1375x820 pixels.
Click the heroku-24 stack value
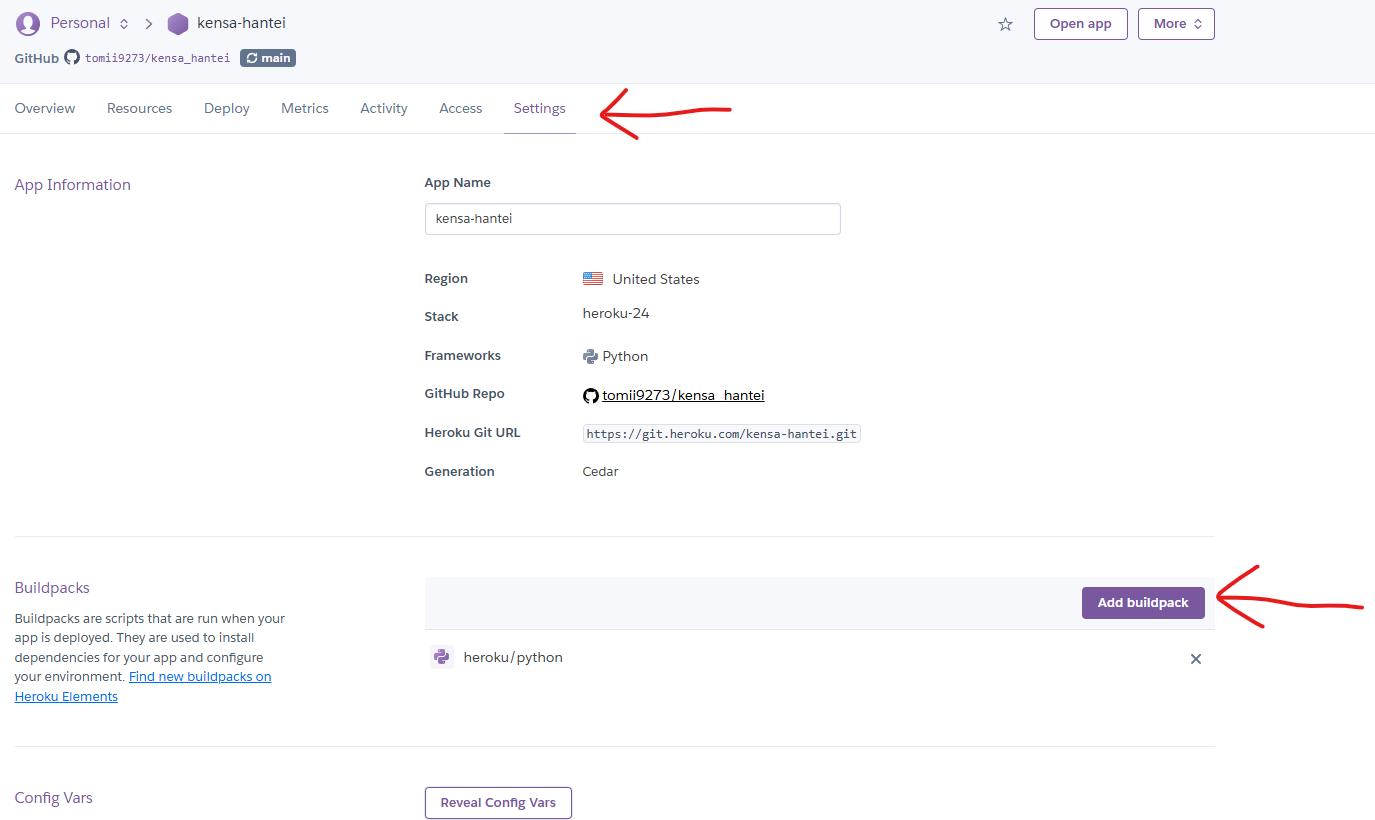pyautogui.click(x=616, y=313)
